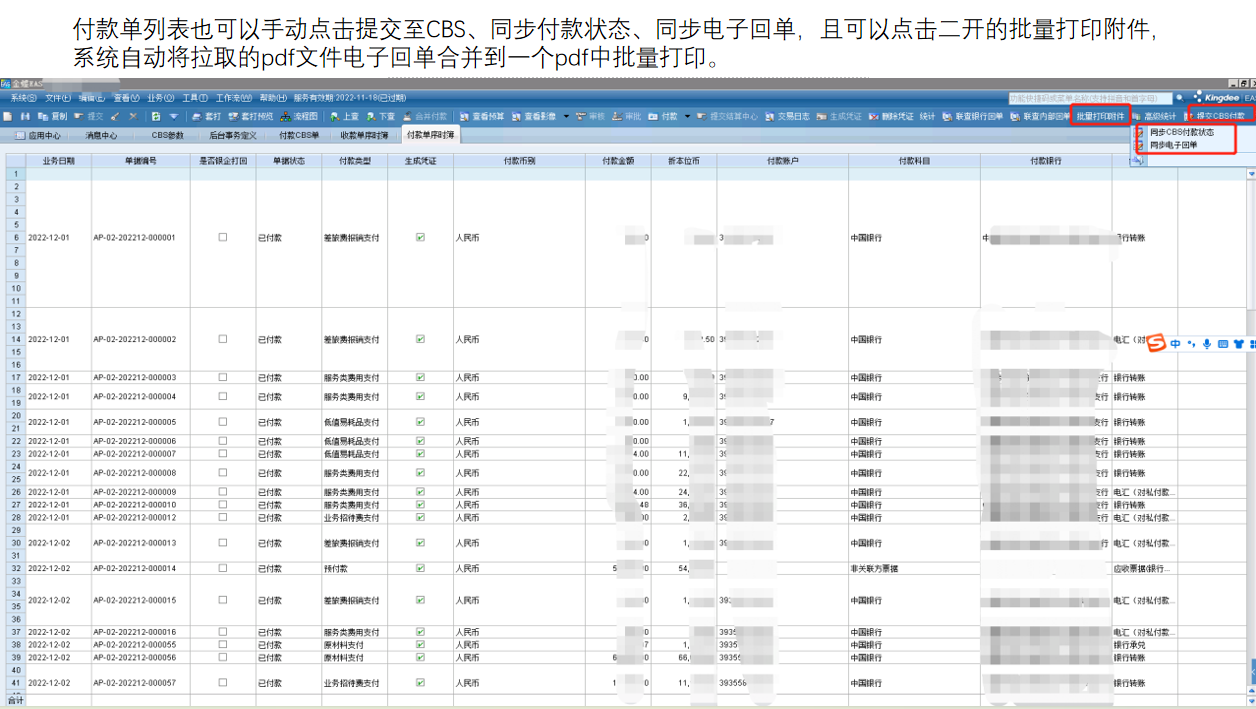Screen dimensions: 1256x709
Task: Click 下查 trace-down button
Action: point(381,116)
